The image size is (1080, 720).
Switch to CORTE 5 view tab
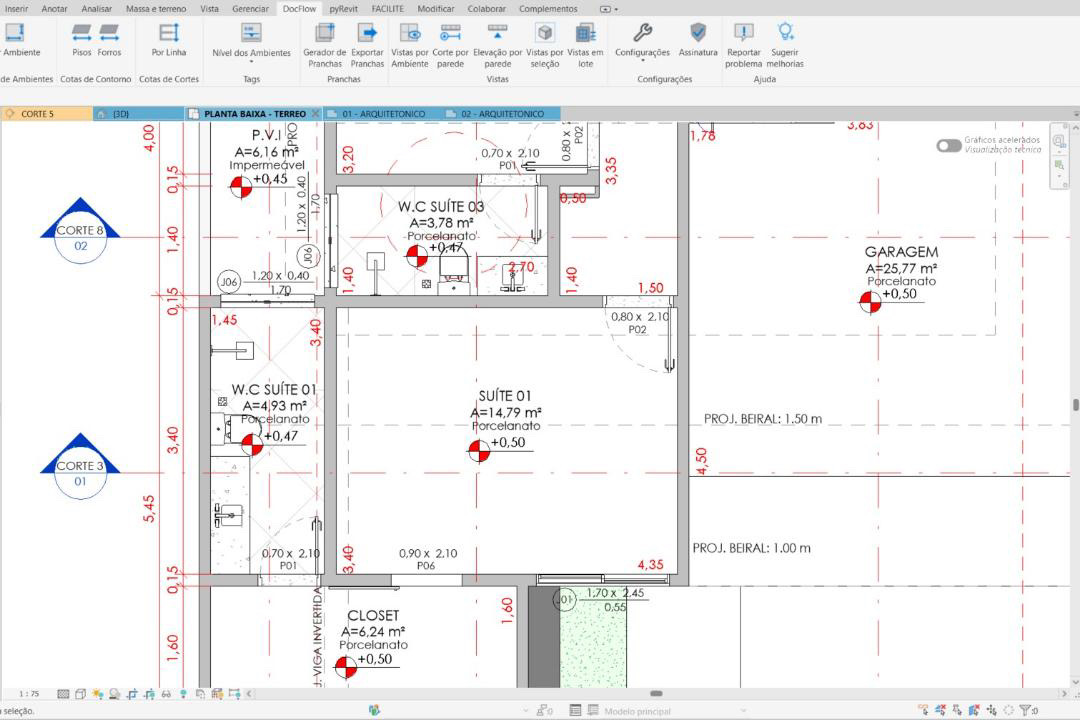click(x=46, y=114)
